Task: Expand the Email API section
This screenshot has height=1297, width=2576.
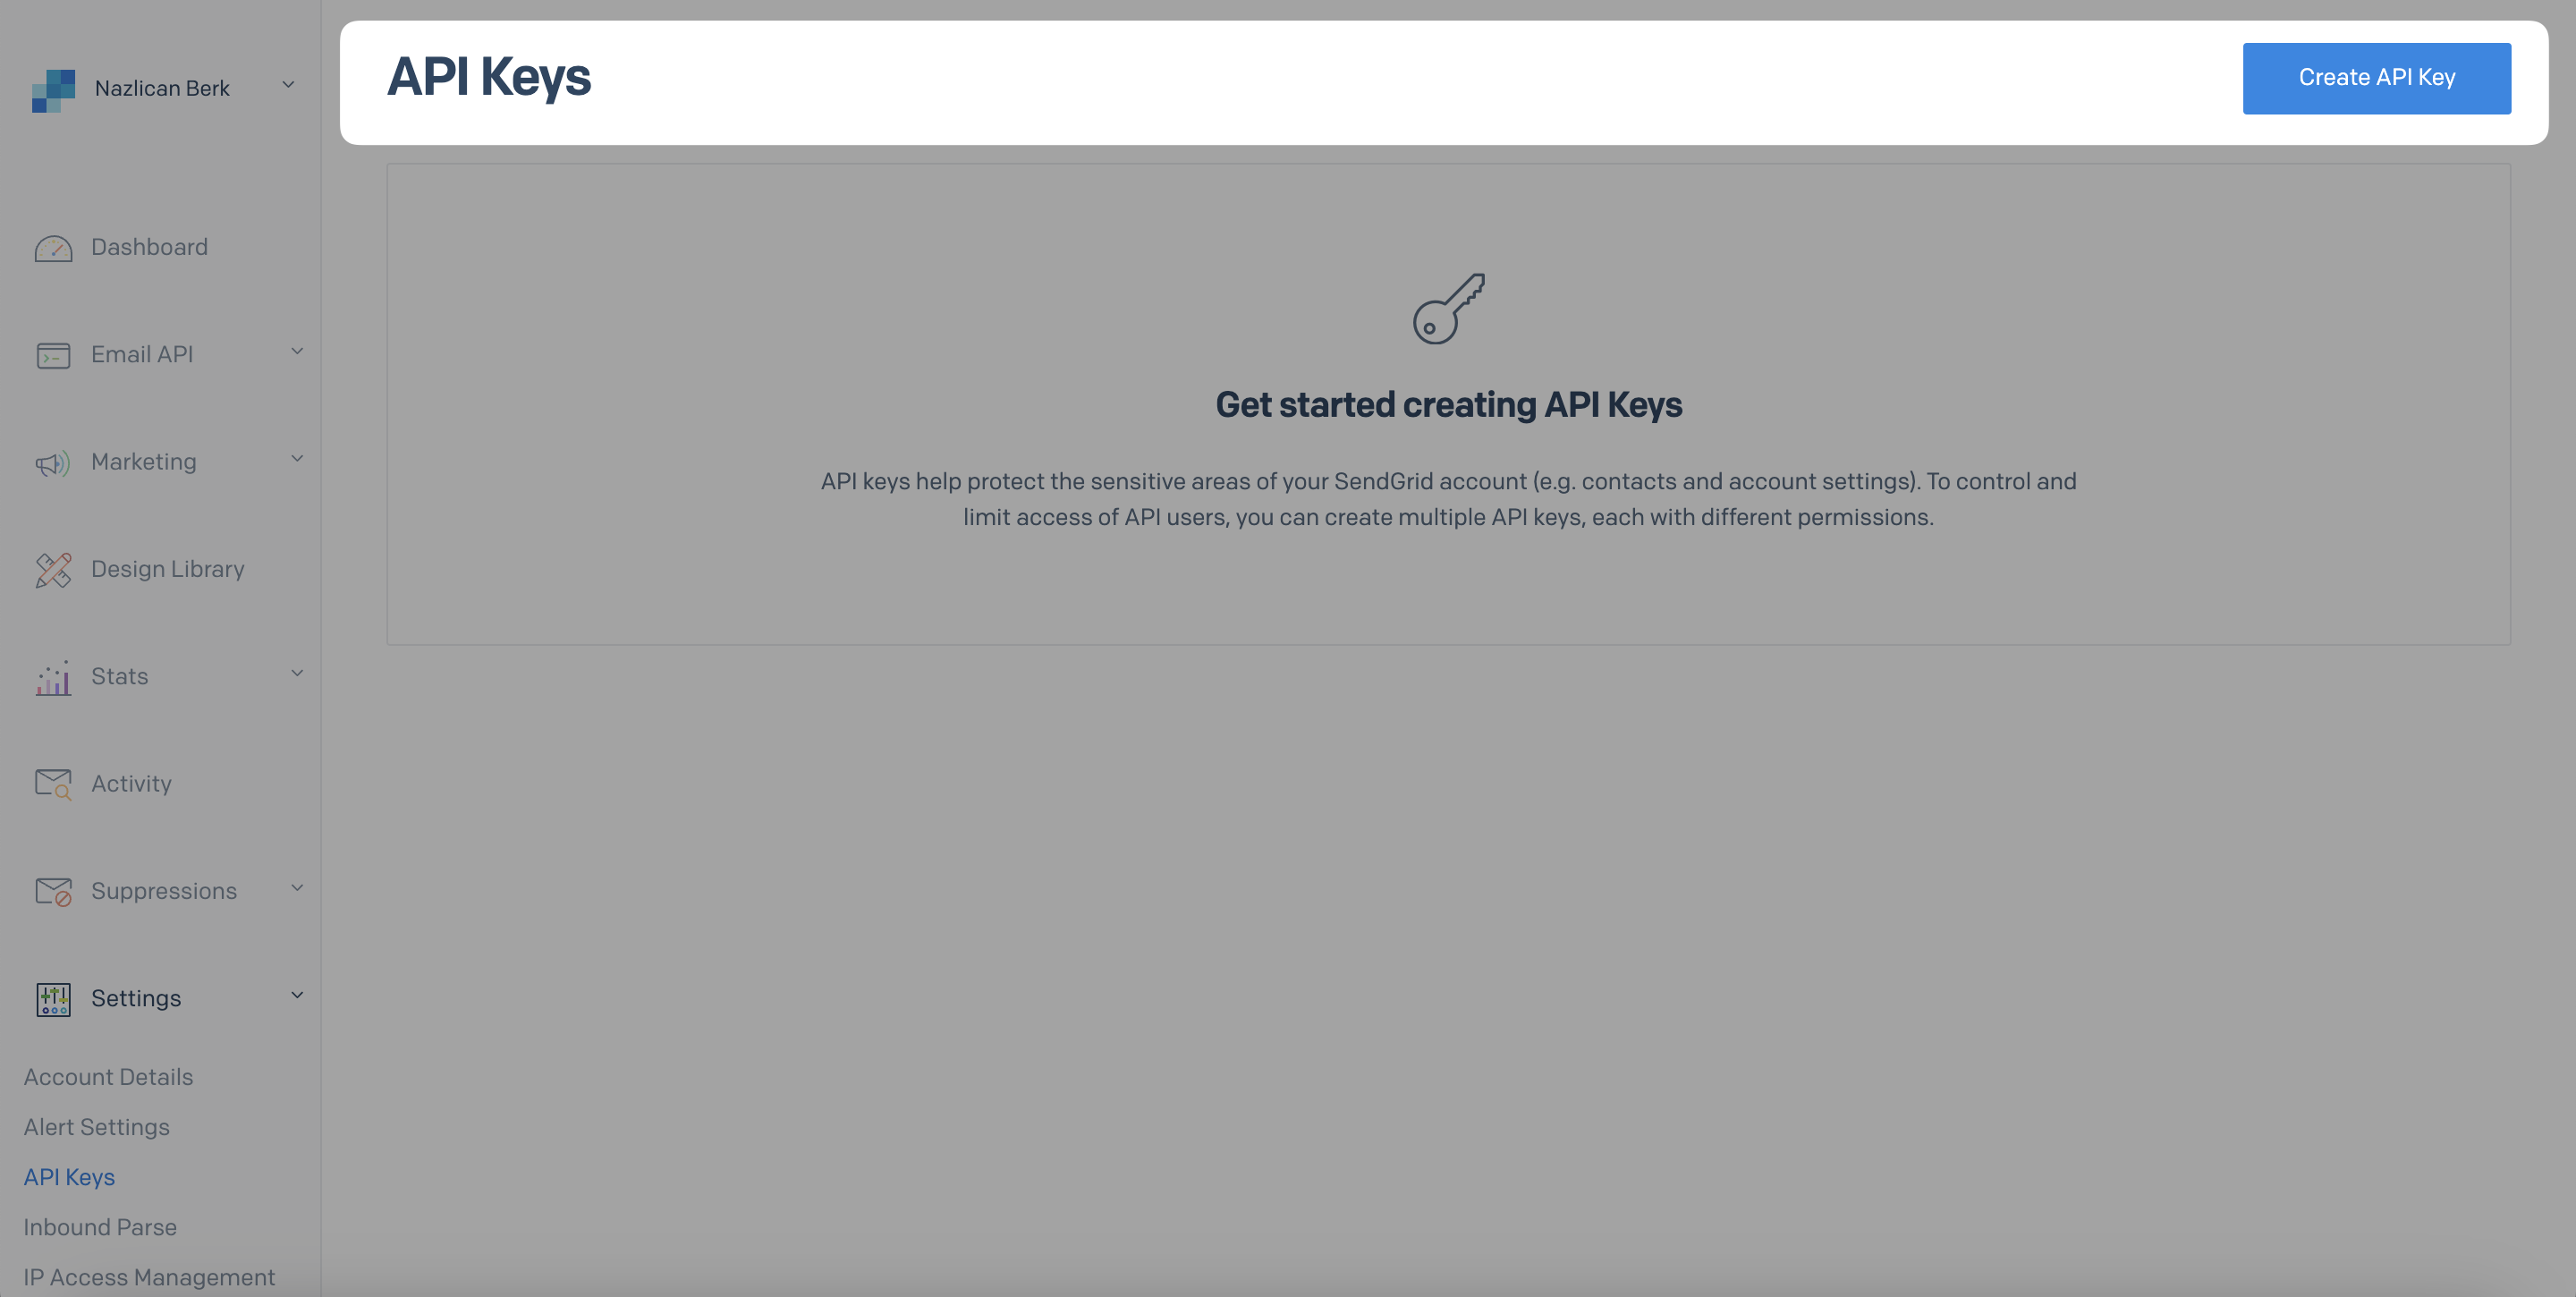Action: coord(296,352)
